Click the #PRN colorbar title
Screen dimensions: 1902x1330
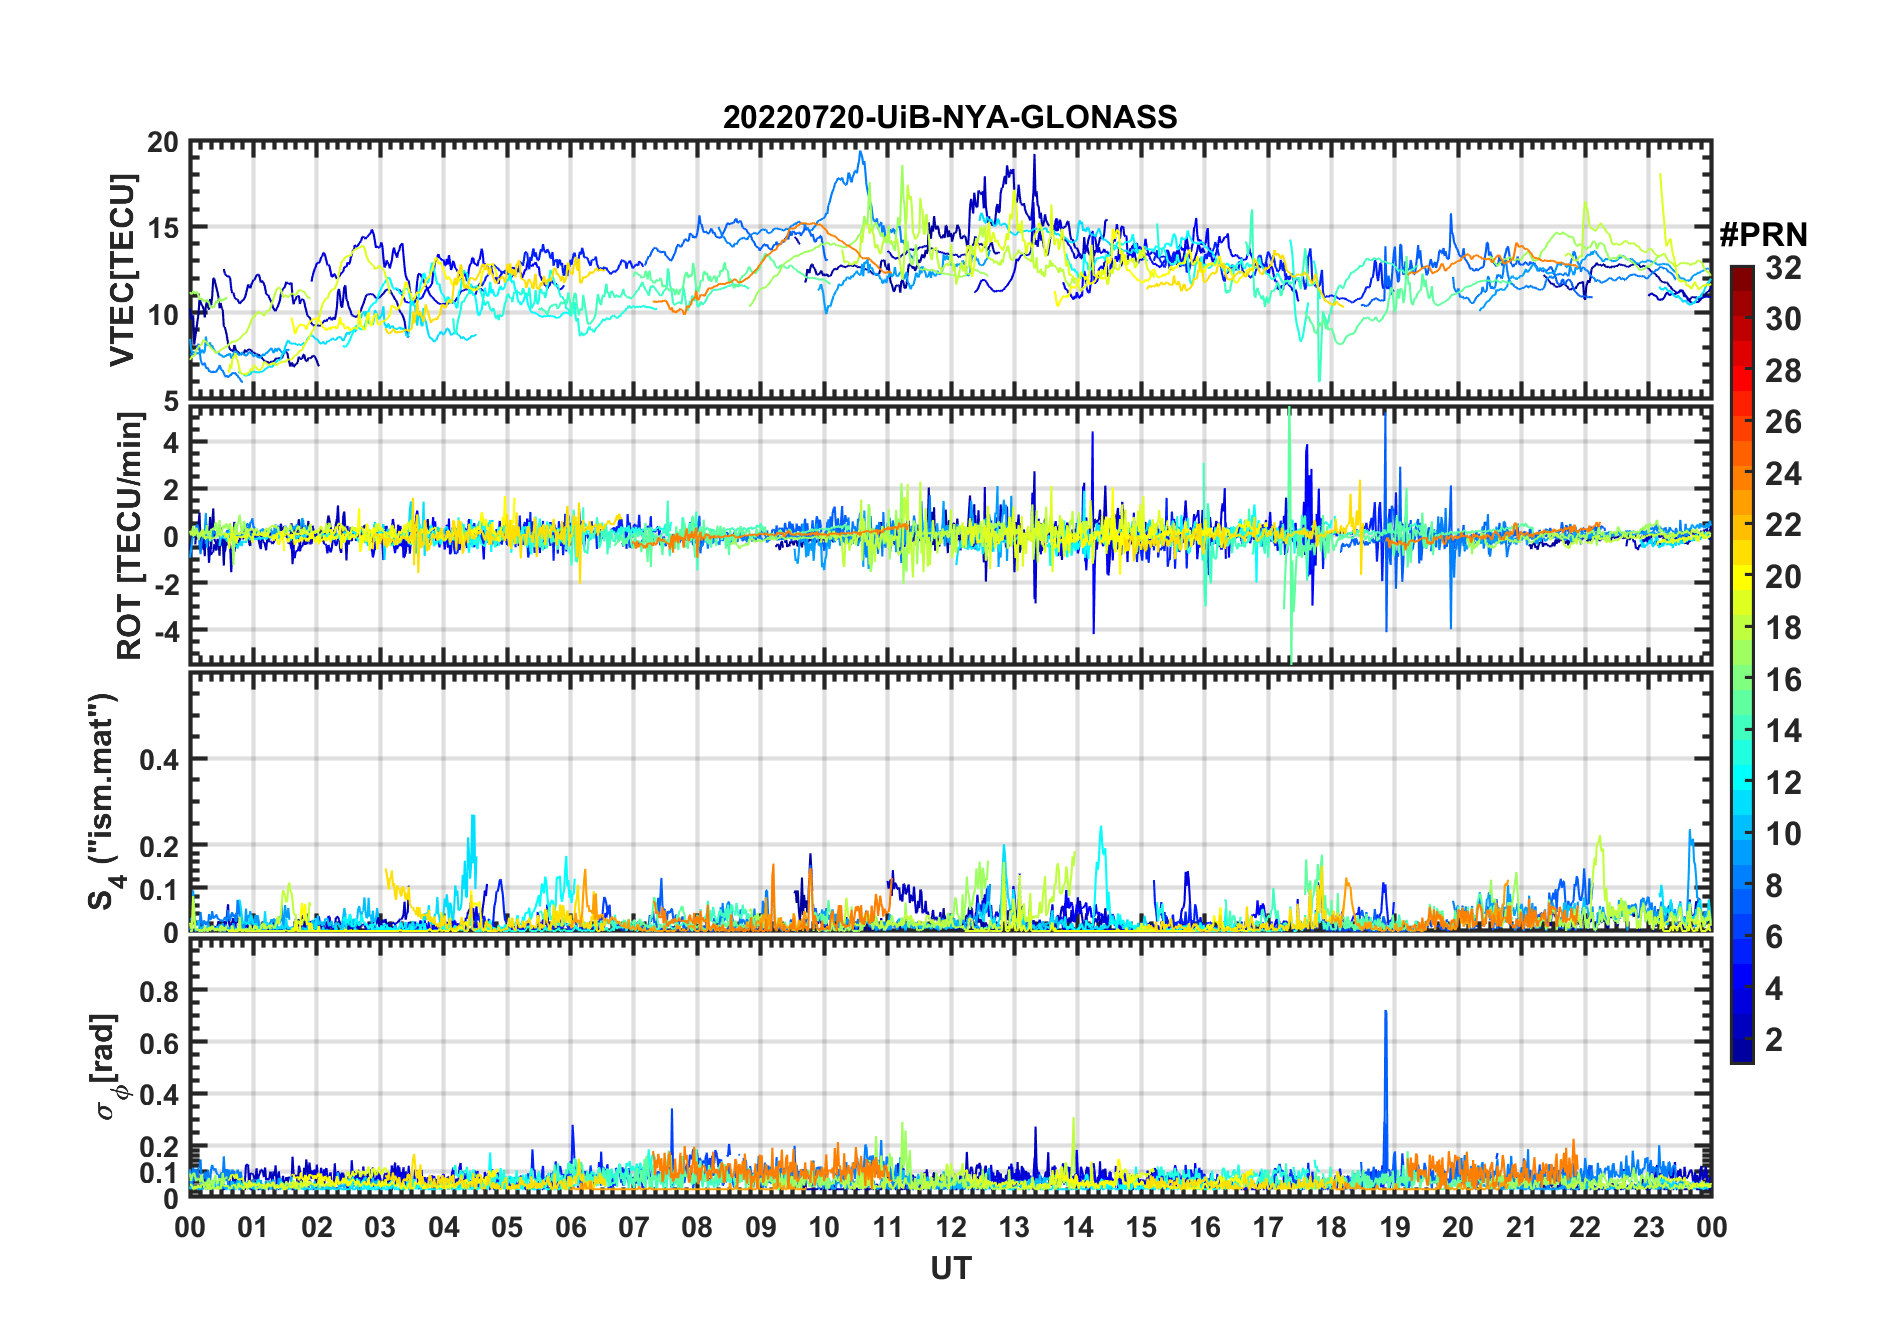pos(1763,234)
